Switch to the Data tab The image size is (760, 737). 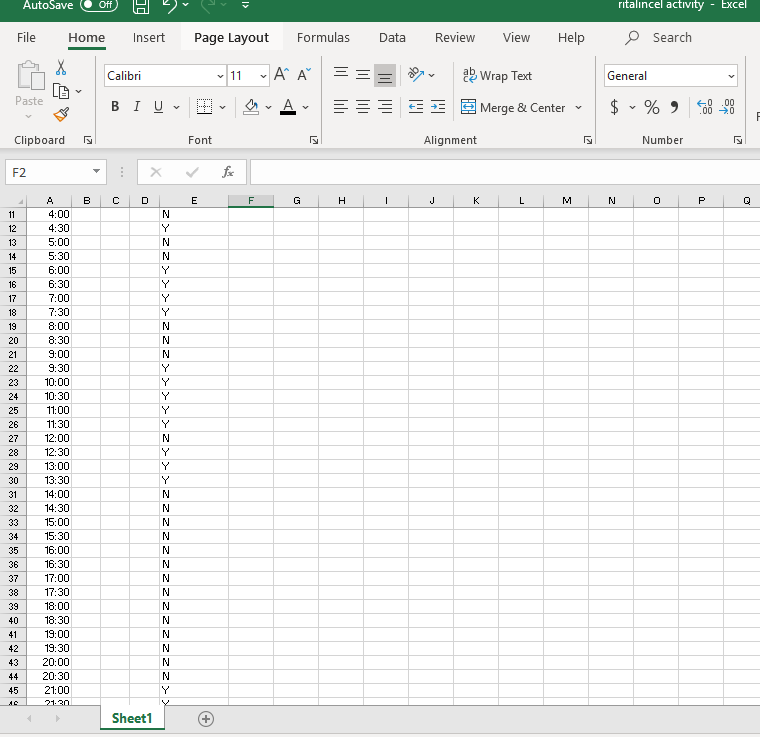[392, 38]
